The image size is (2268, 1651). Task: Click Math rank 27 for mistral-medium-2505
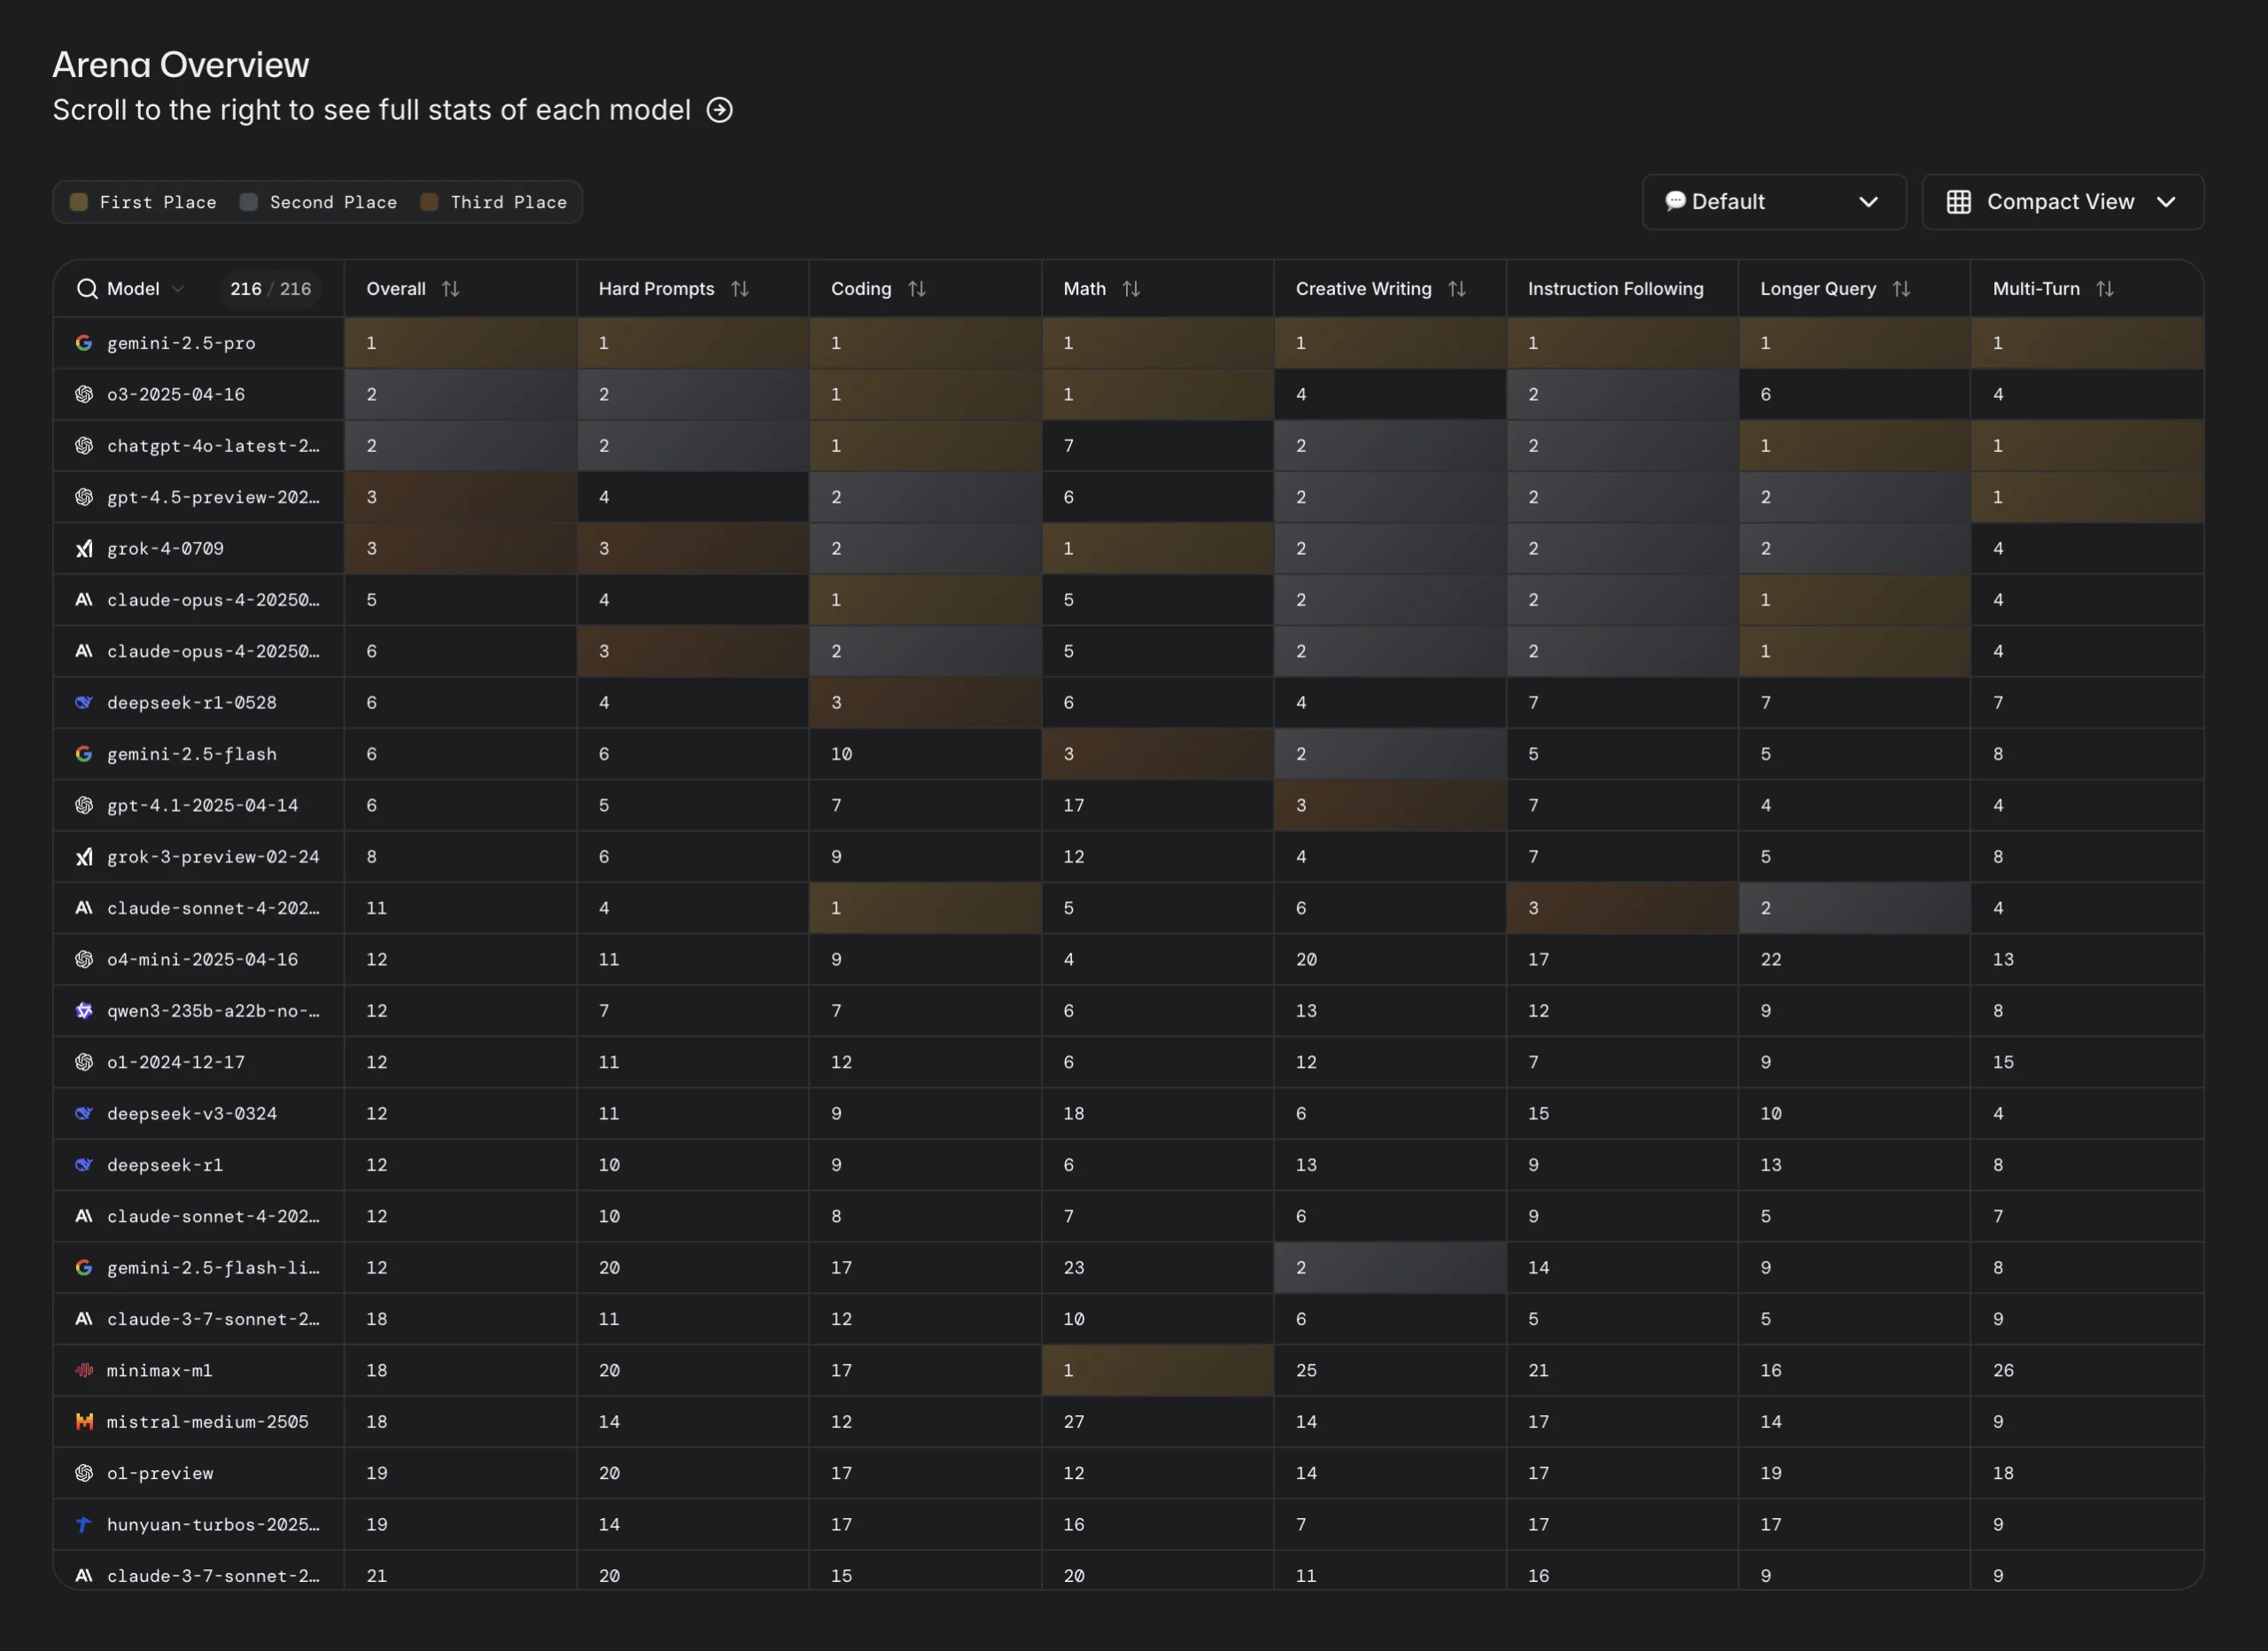coord(1157,1421)
